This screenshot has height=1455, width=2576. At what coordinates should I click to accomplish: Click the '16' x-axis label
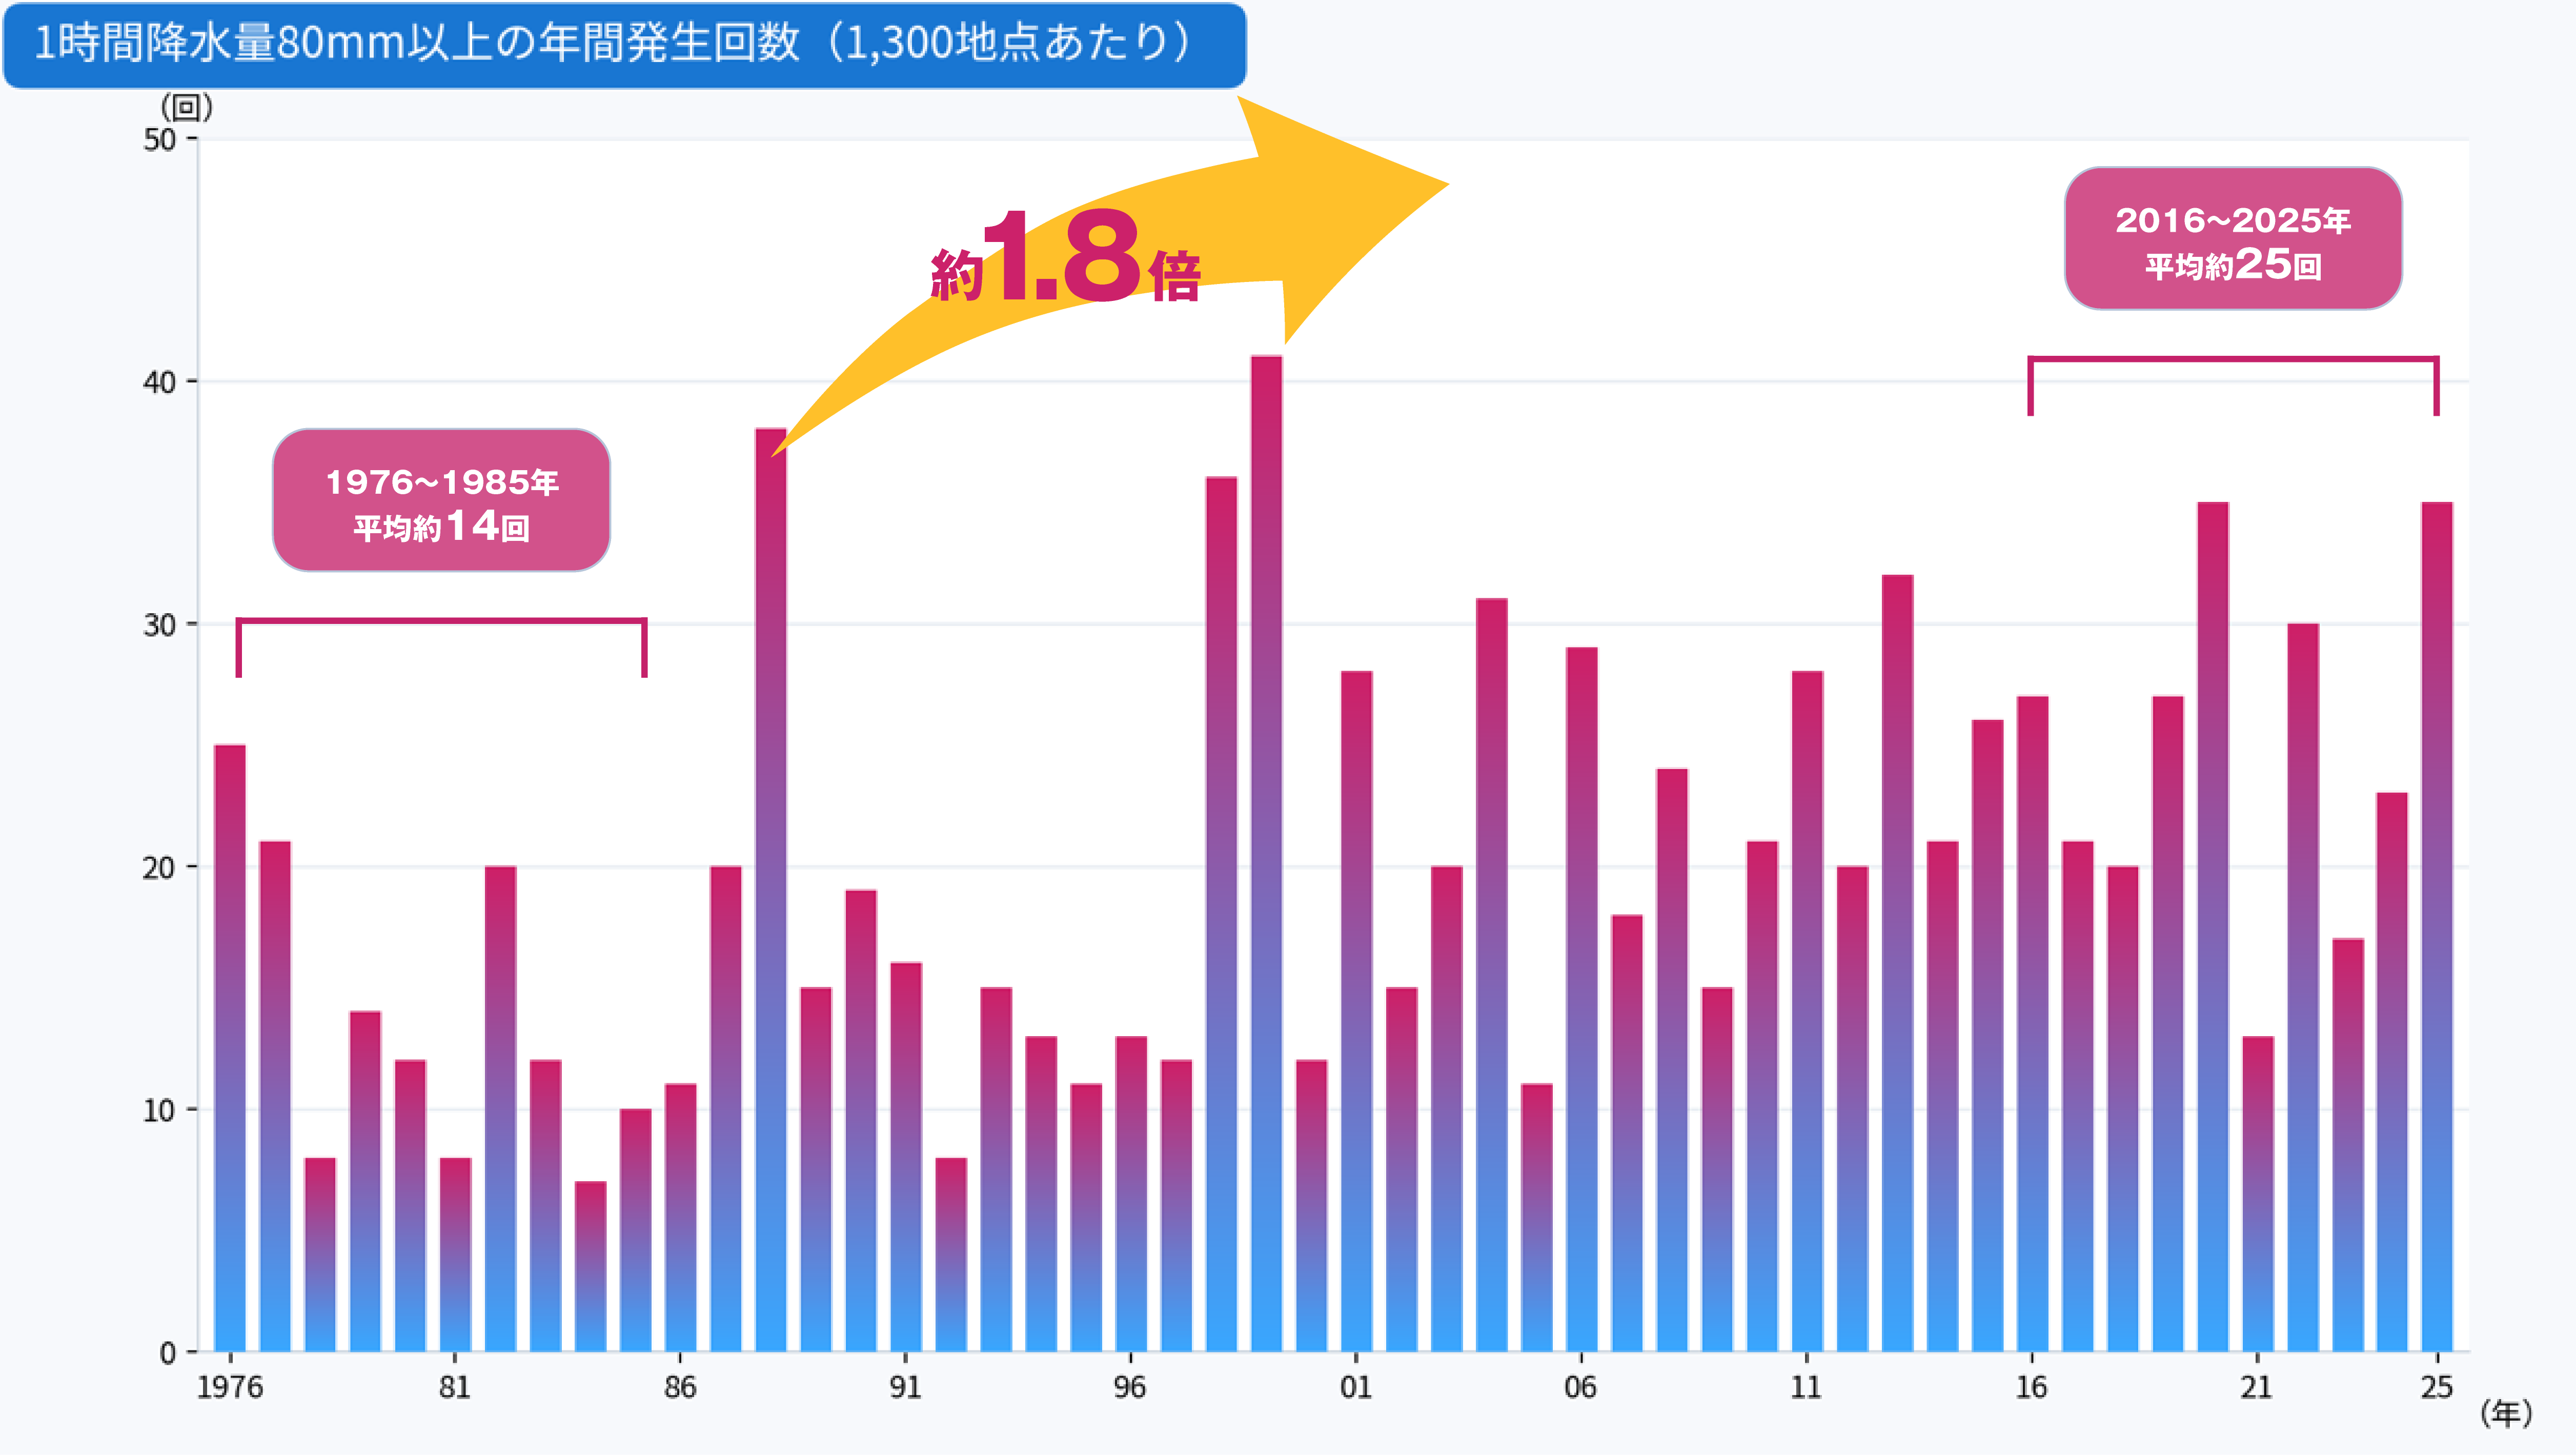click(x=2032, y=1387)
